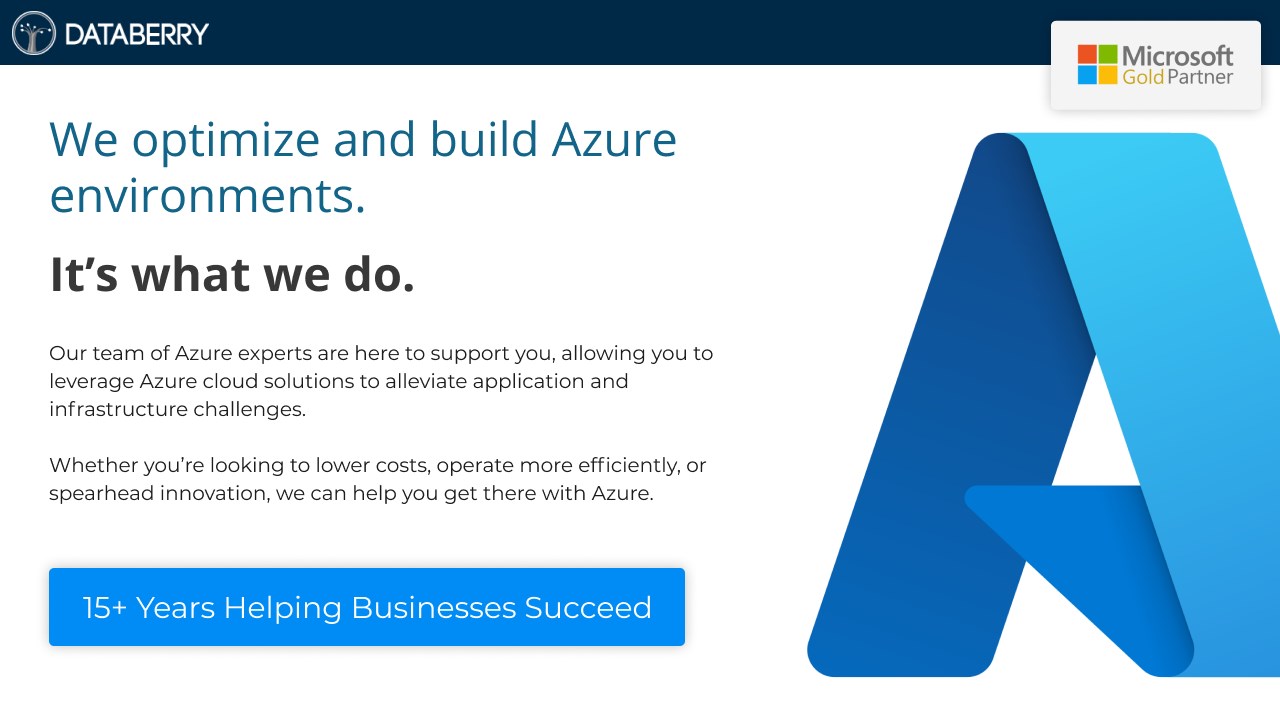Viewport: 1280px width, 720px height.
Task: Click the paragraph starting "Our team of Azure experts"
Action: (x=381, y=381)
